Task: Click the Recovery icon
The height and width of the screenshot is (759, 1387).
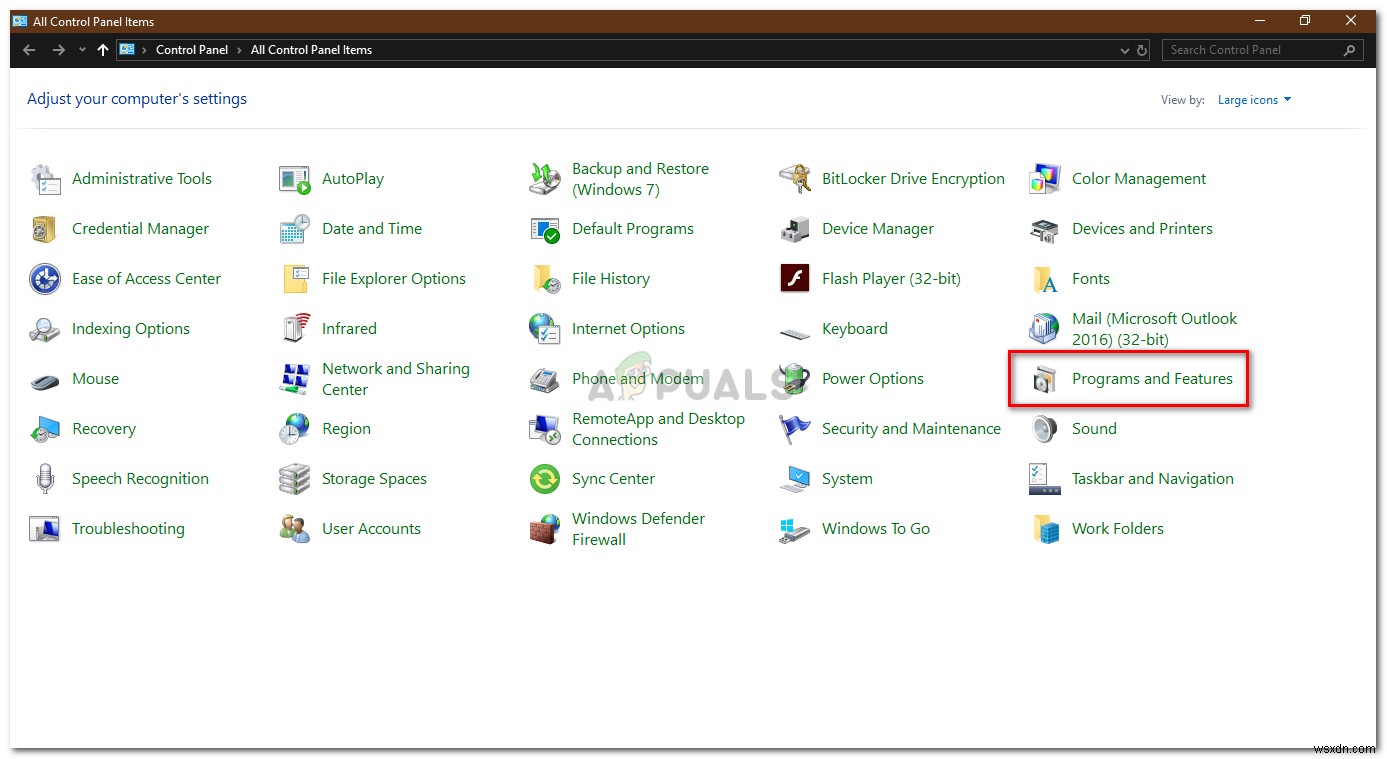Action: [x=45, y=429]
